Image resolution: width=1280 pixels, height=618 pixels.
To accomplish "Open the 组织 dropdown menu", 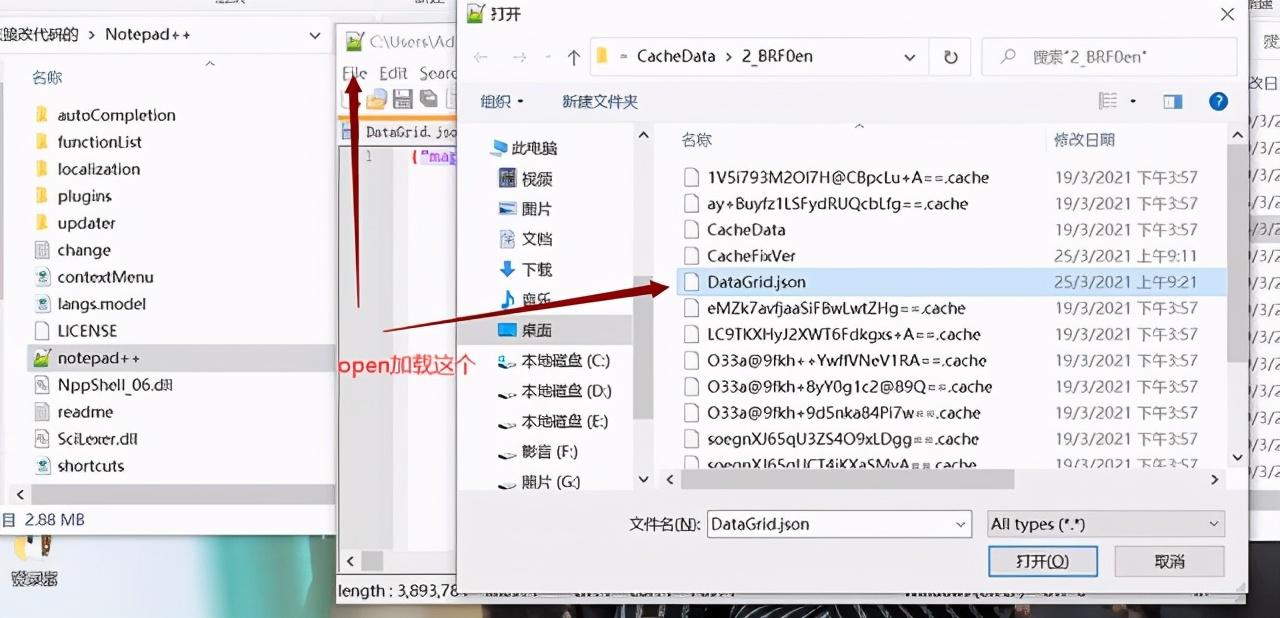I will click(x=502, y=102).
